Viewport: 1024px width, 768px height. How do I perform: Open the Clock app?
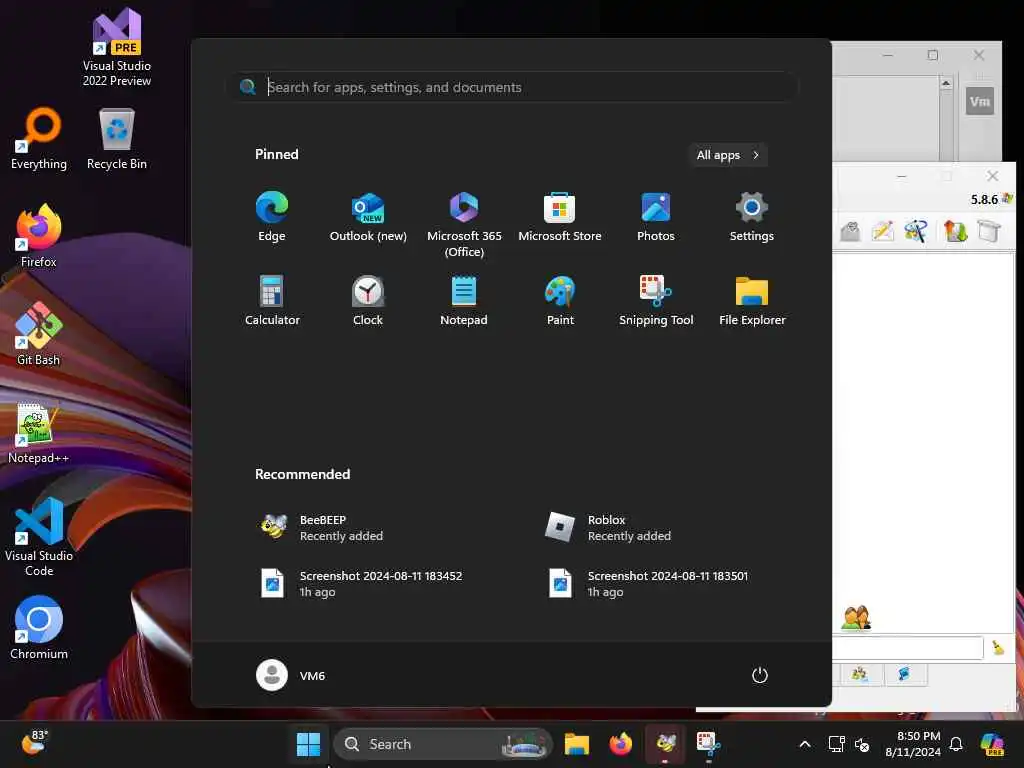coord(368,301)
